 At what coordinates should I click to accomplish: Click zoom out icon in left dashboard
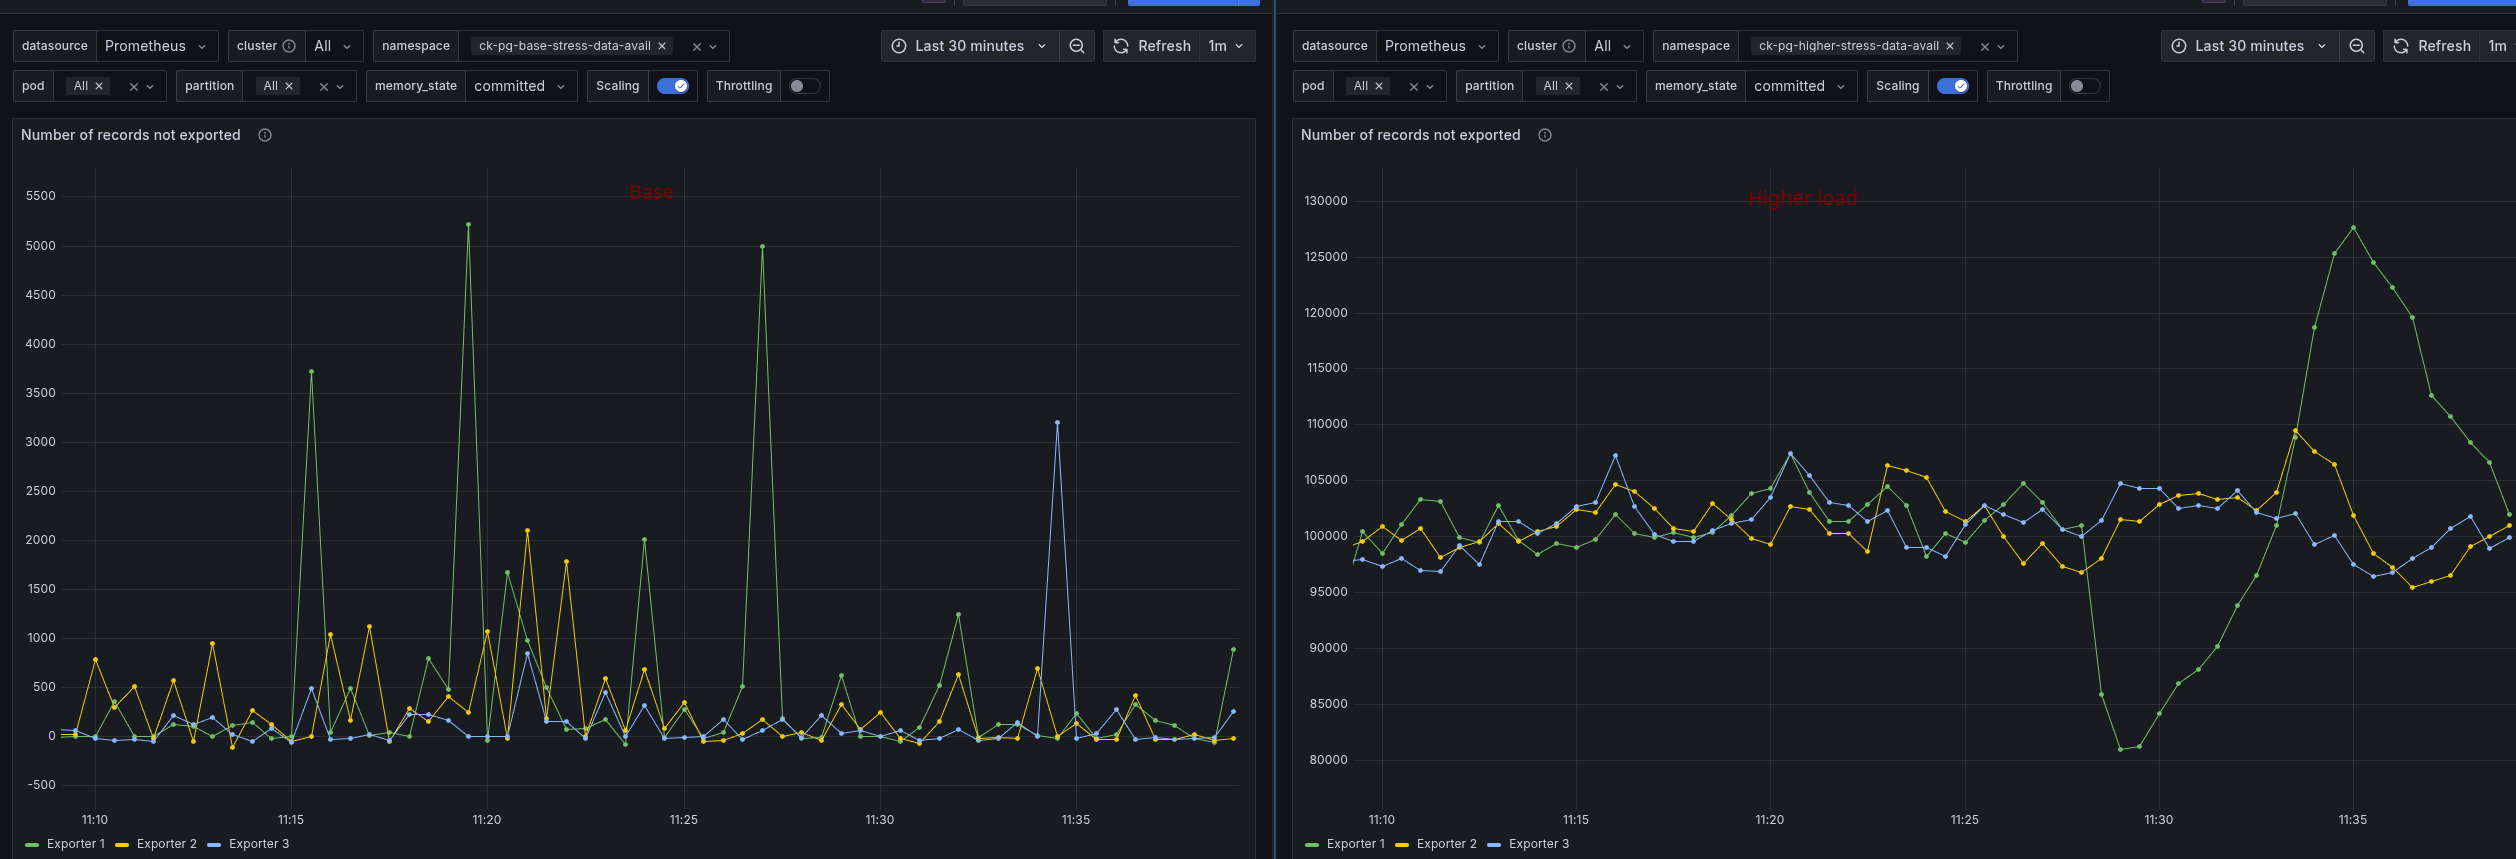click(x=1077, y=46)
